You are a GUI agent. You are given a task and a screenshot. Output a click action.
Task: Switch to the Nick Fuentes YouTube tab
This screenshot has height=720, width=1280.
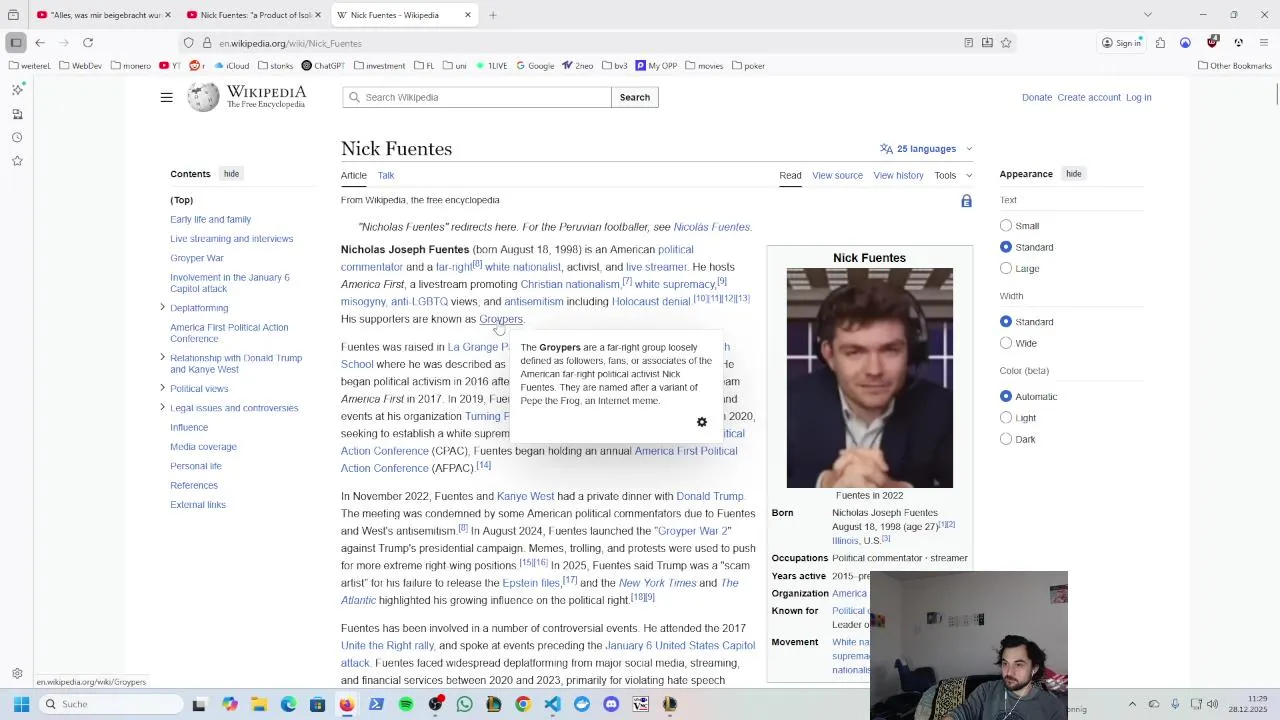(255, 15)
